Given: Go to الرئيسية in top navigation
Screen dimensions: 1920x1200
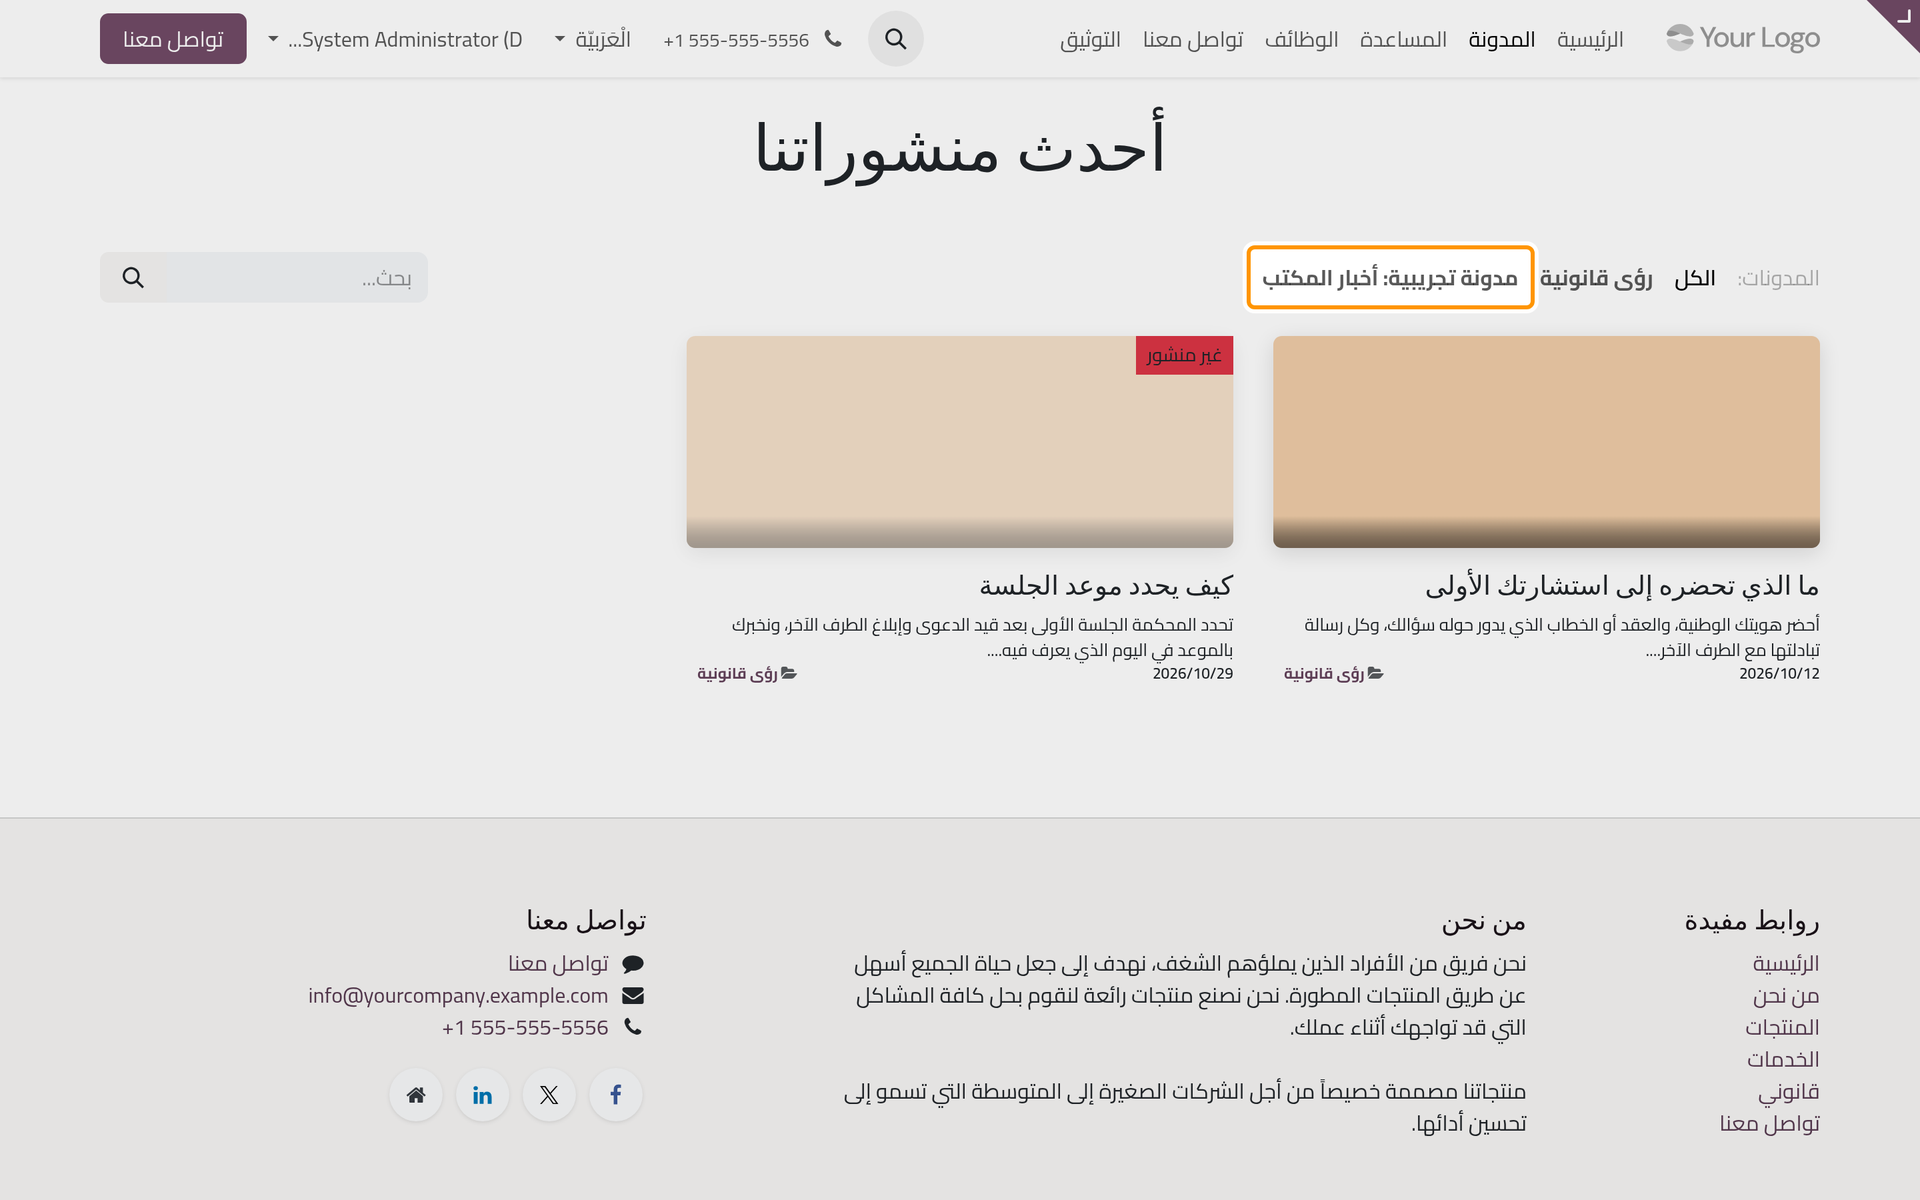Looking at the screenshot, I should tap(1590, 39).
